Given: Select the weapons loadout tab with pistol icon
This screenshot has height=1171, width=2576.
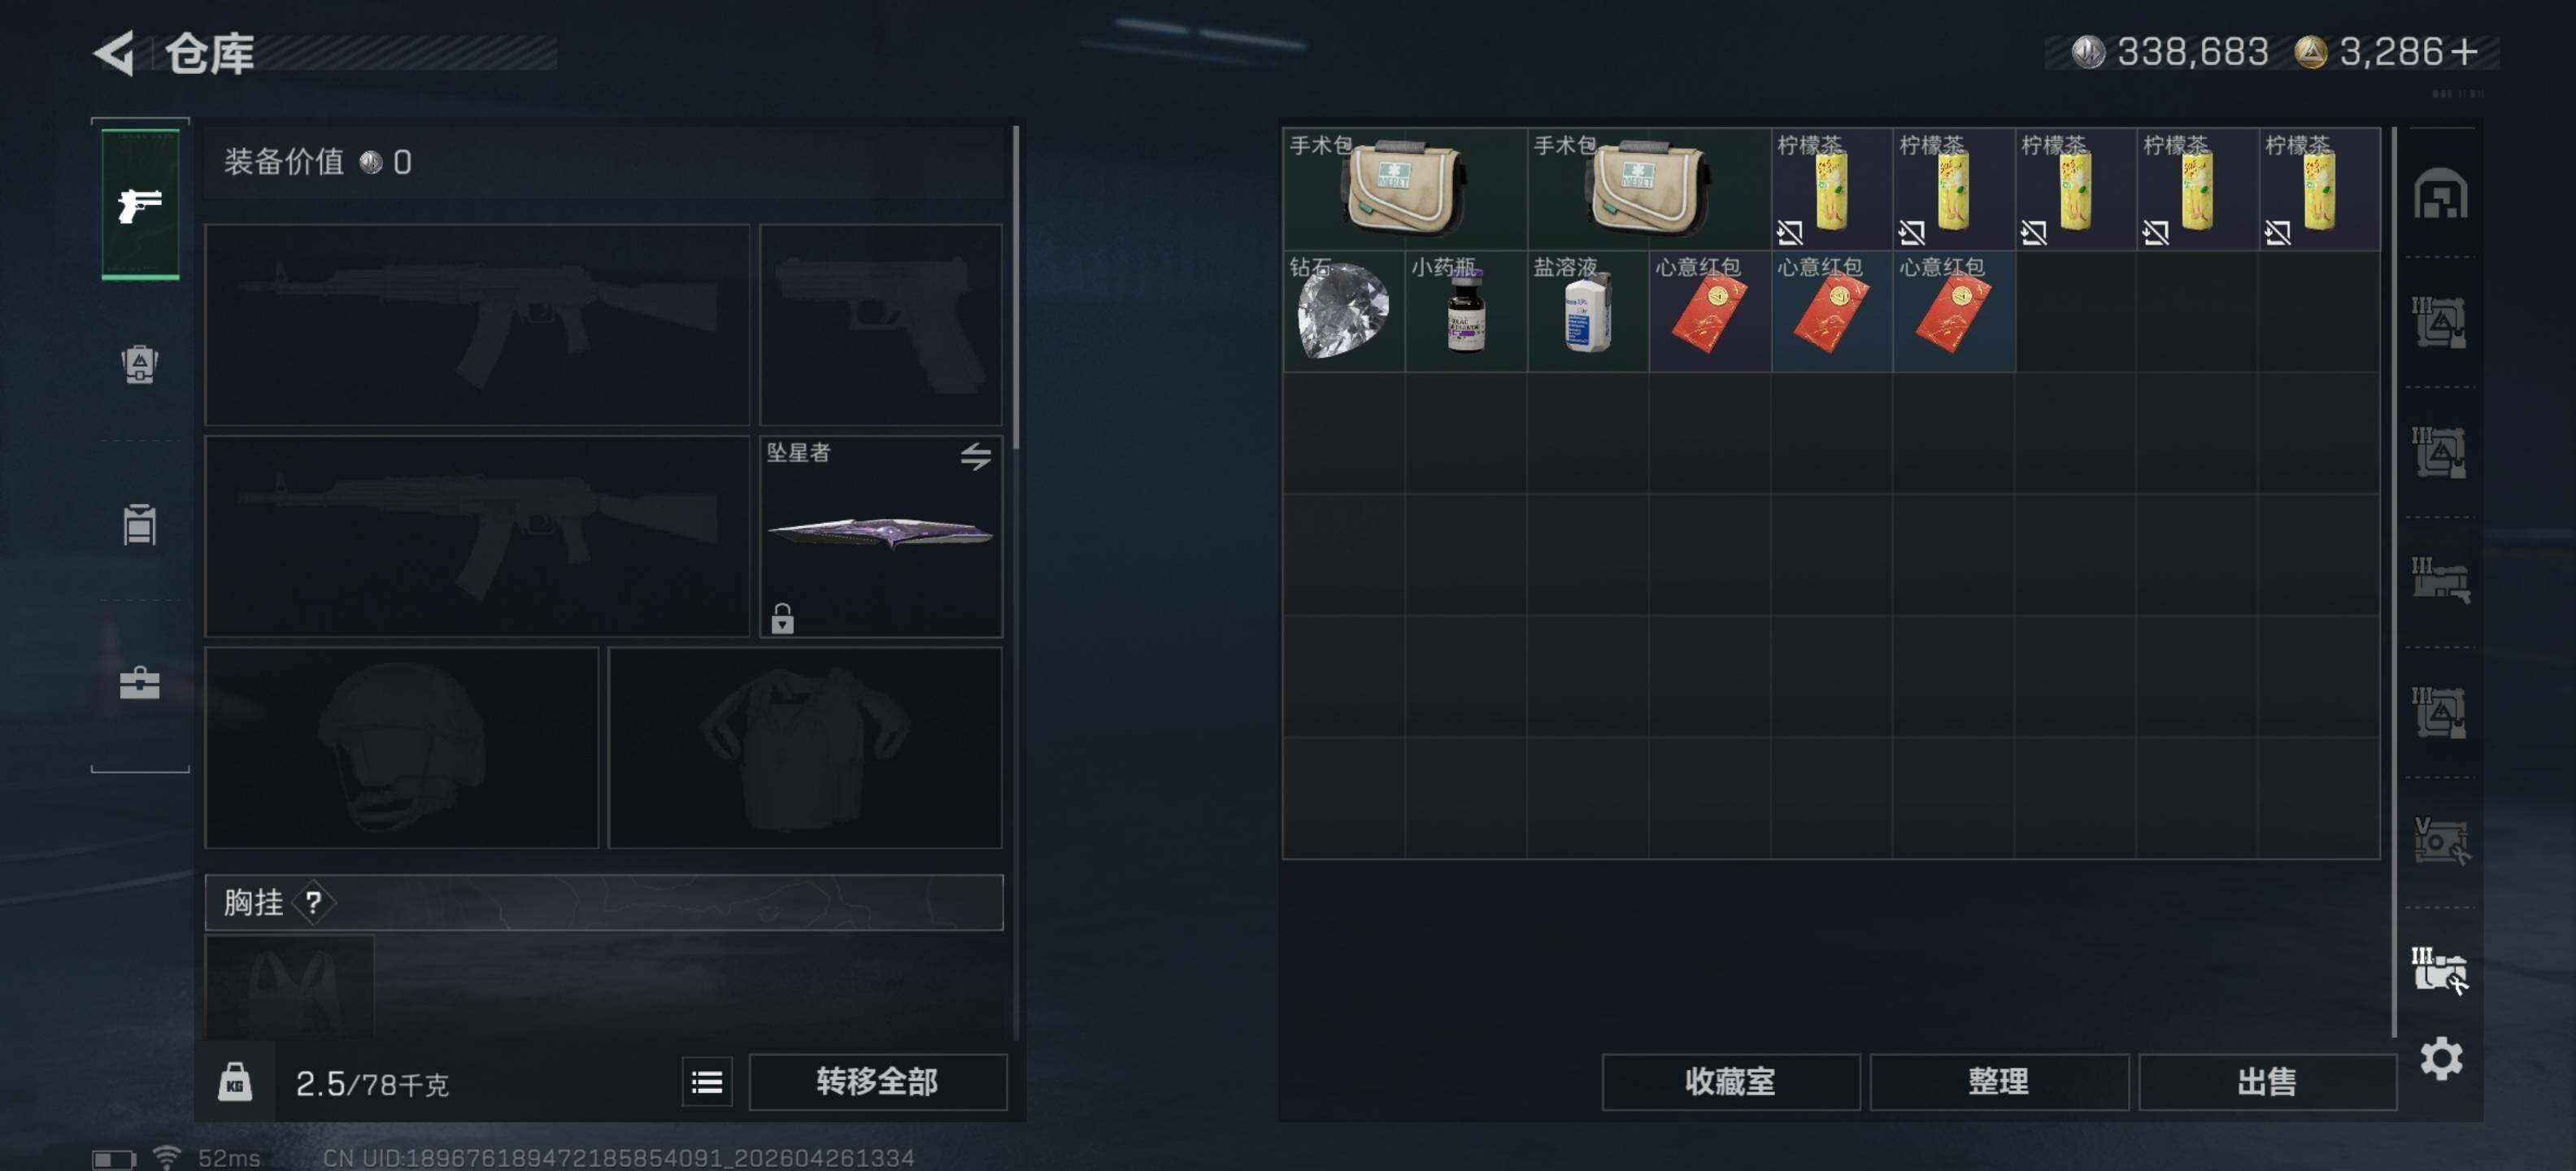Looking at the screenshot, I should pyautogui.click(x=140, y=205).
